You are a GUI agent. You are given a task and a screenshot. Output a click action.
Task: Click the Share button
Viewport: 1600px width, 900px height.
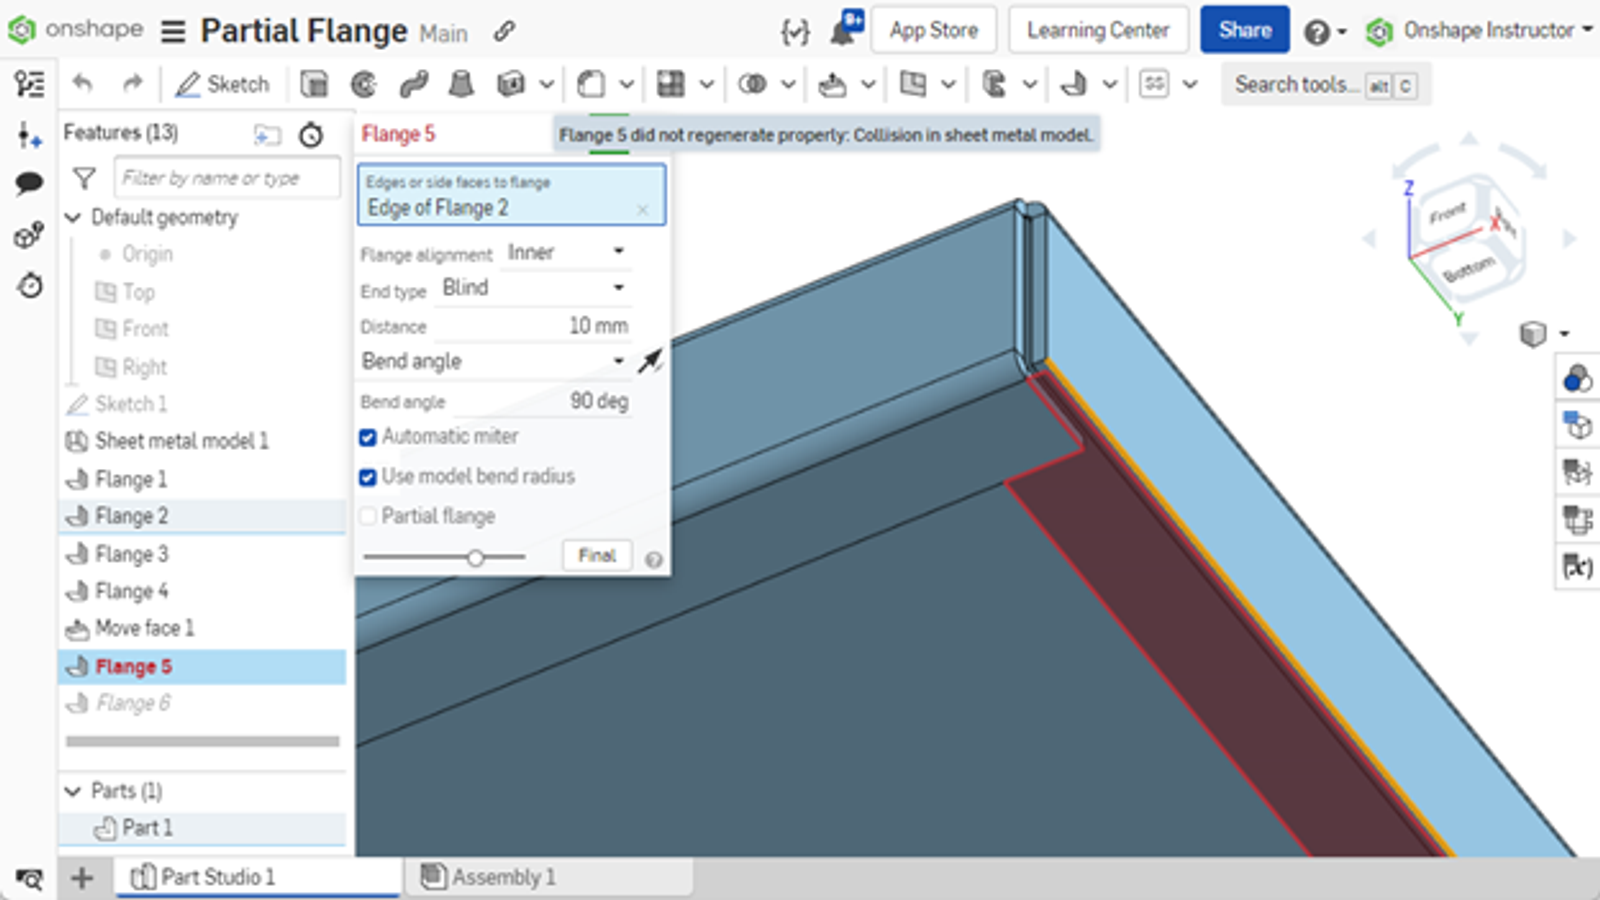(1244, 30)
